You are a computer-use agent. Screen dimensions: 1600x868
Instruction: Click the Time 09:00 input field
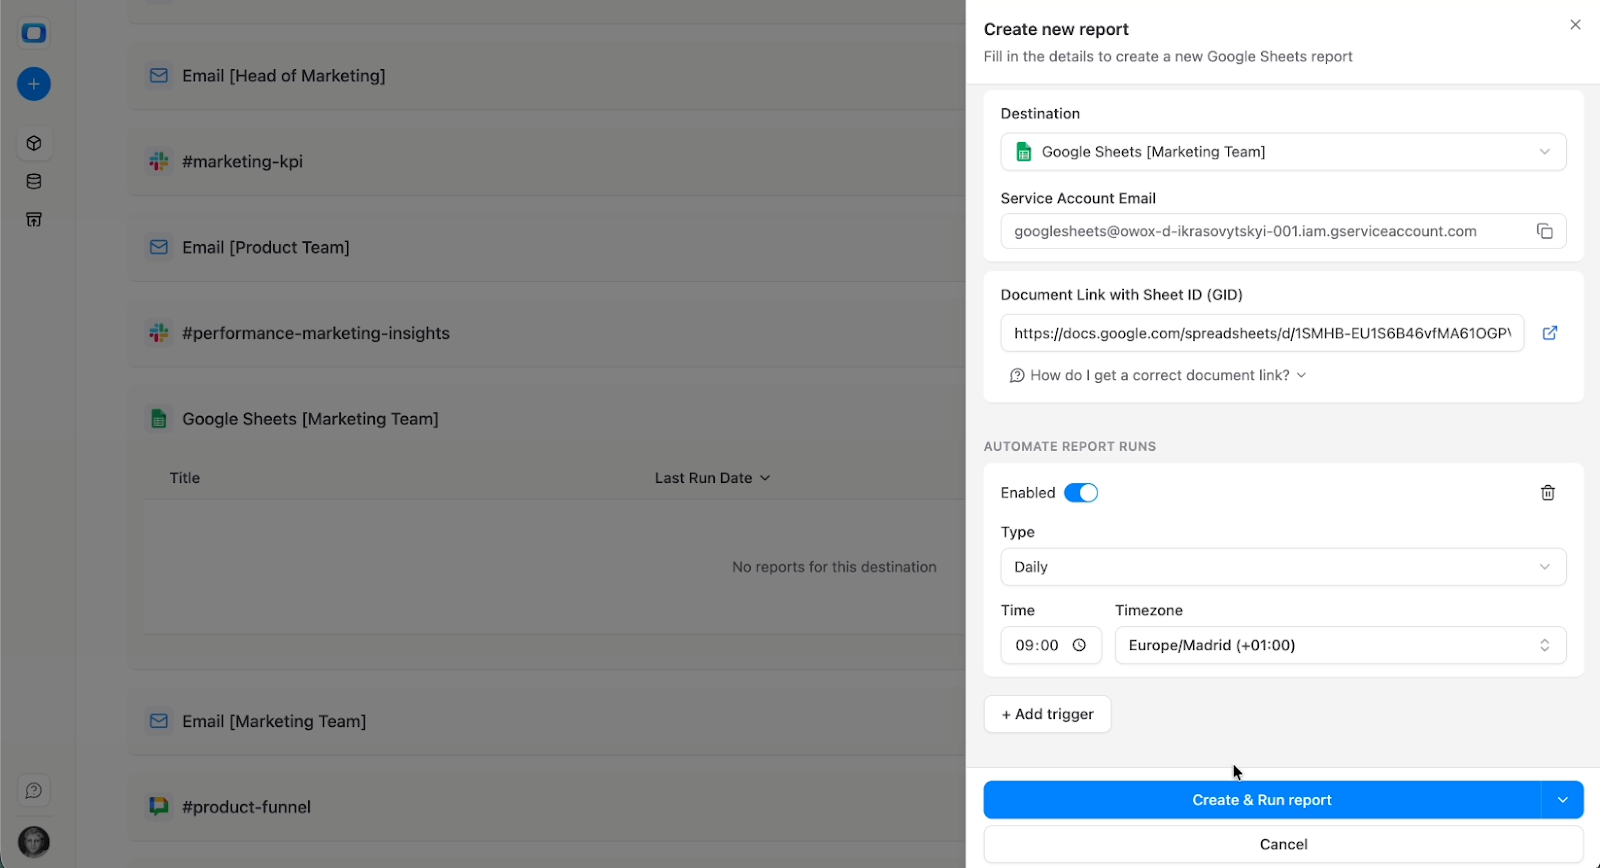pos(1051,645)
